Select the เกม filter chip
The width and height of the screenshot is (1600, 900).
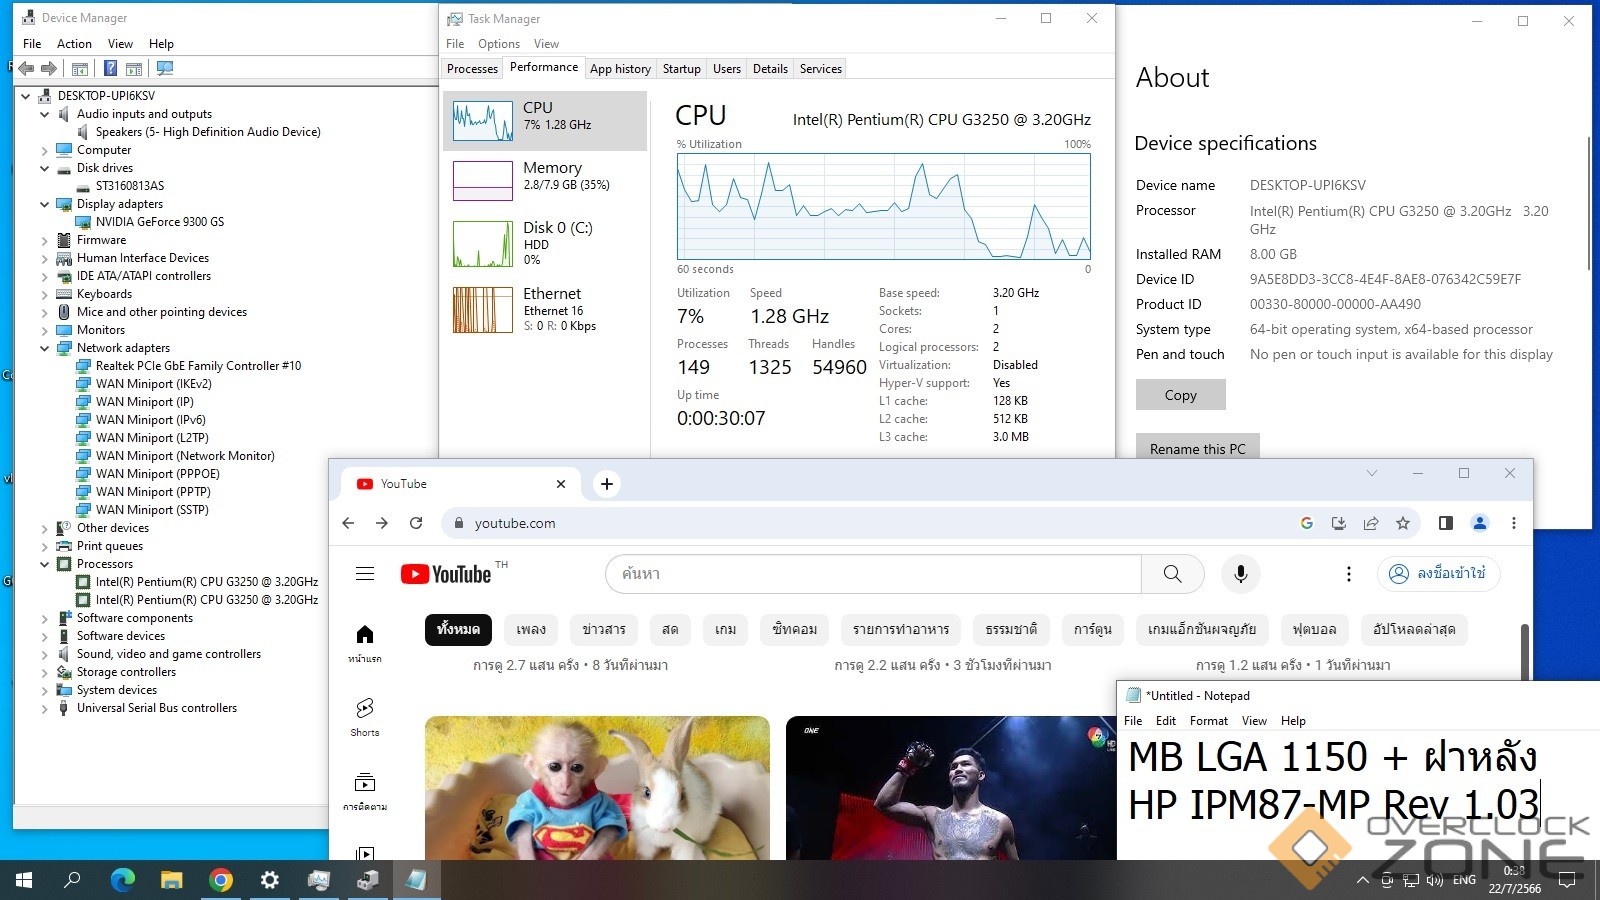pos(725,630)
